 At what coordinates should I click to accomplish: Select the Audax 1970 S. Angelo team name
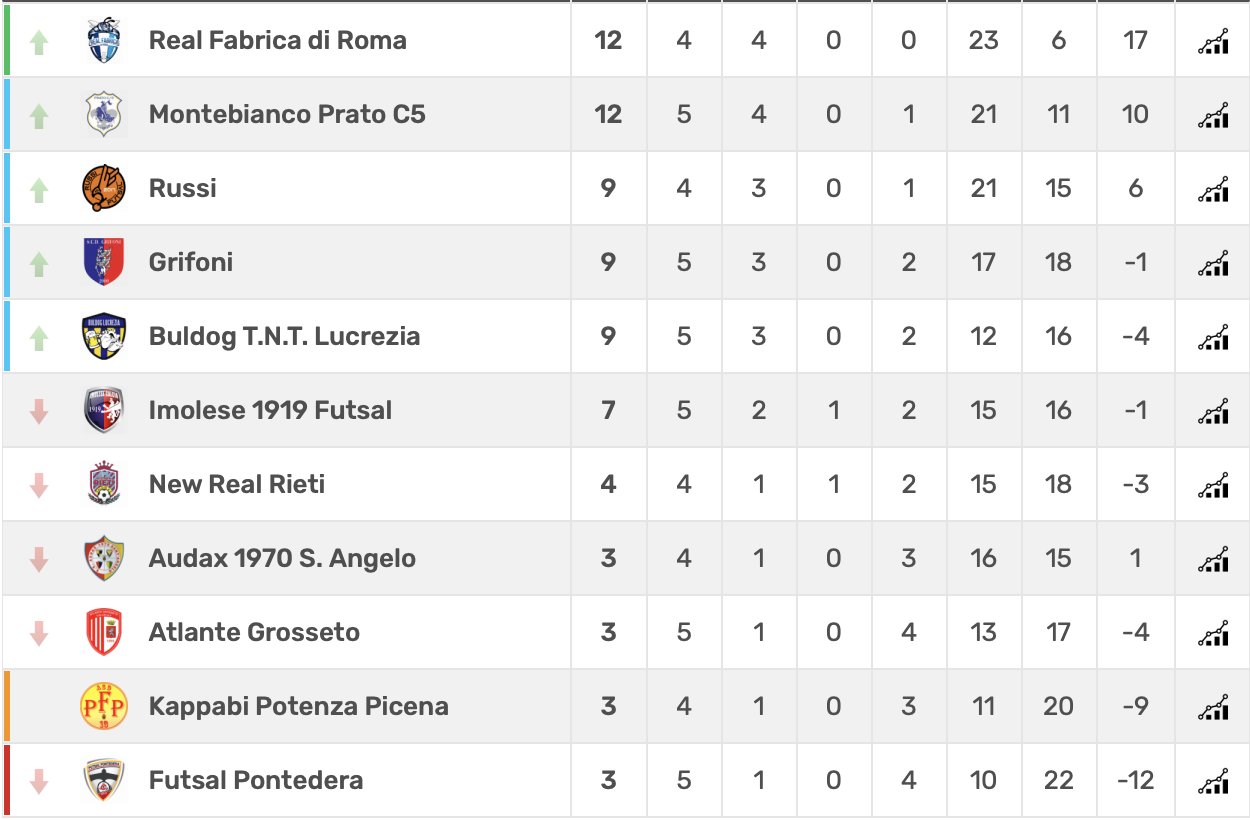(282, 558)
